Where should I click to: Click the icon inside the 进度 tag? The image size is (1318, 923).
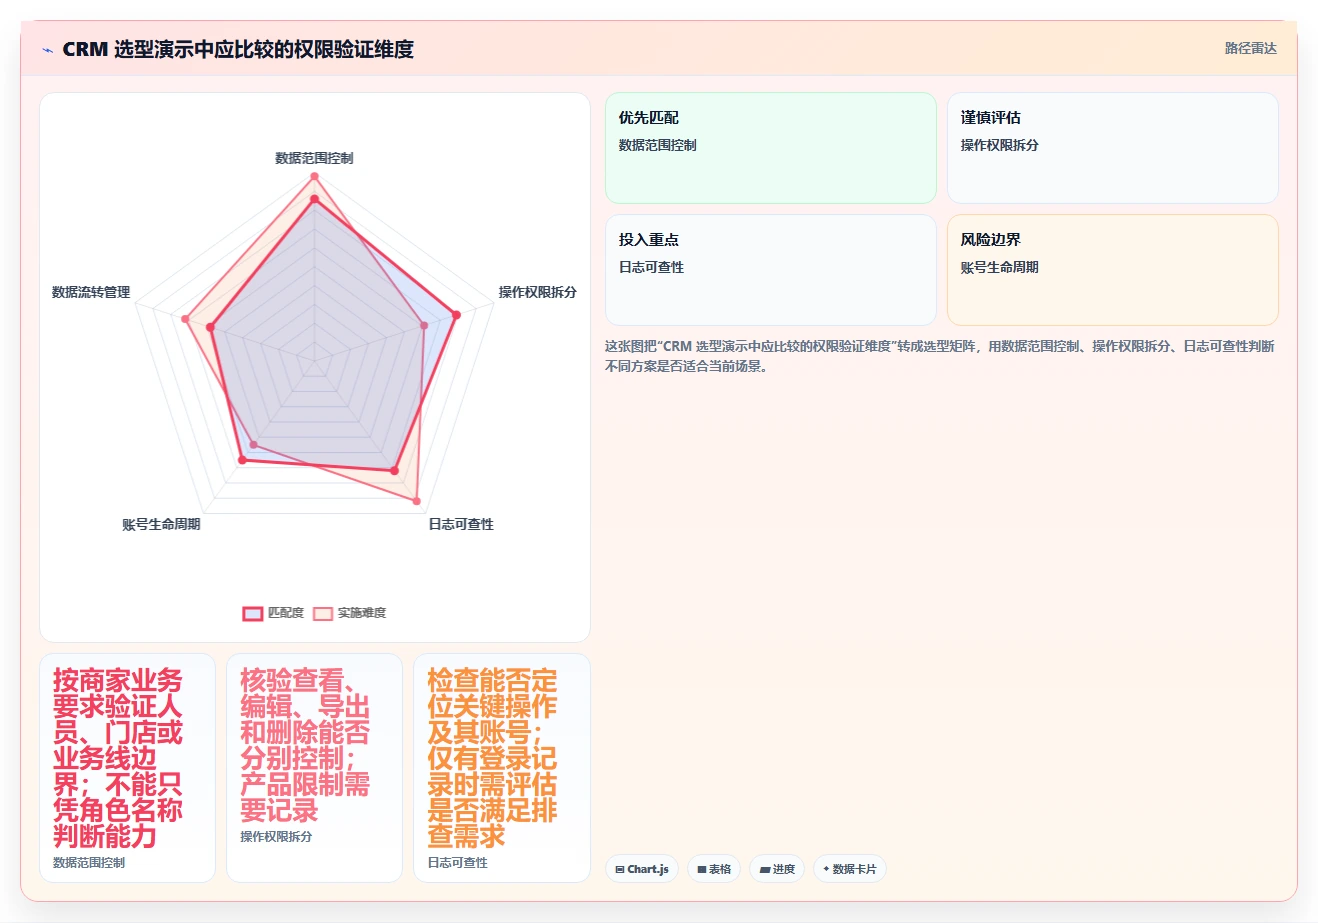pyautogui.click(x=765, y=870)
